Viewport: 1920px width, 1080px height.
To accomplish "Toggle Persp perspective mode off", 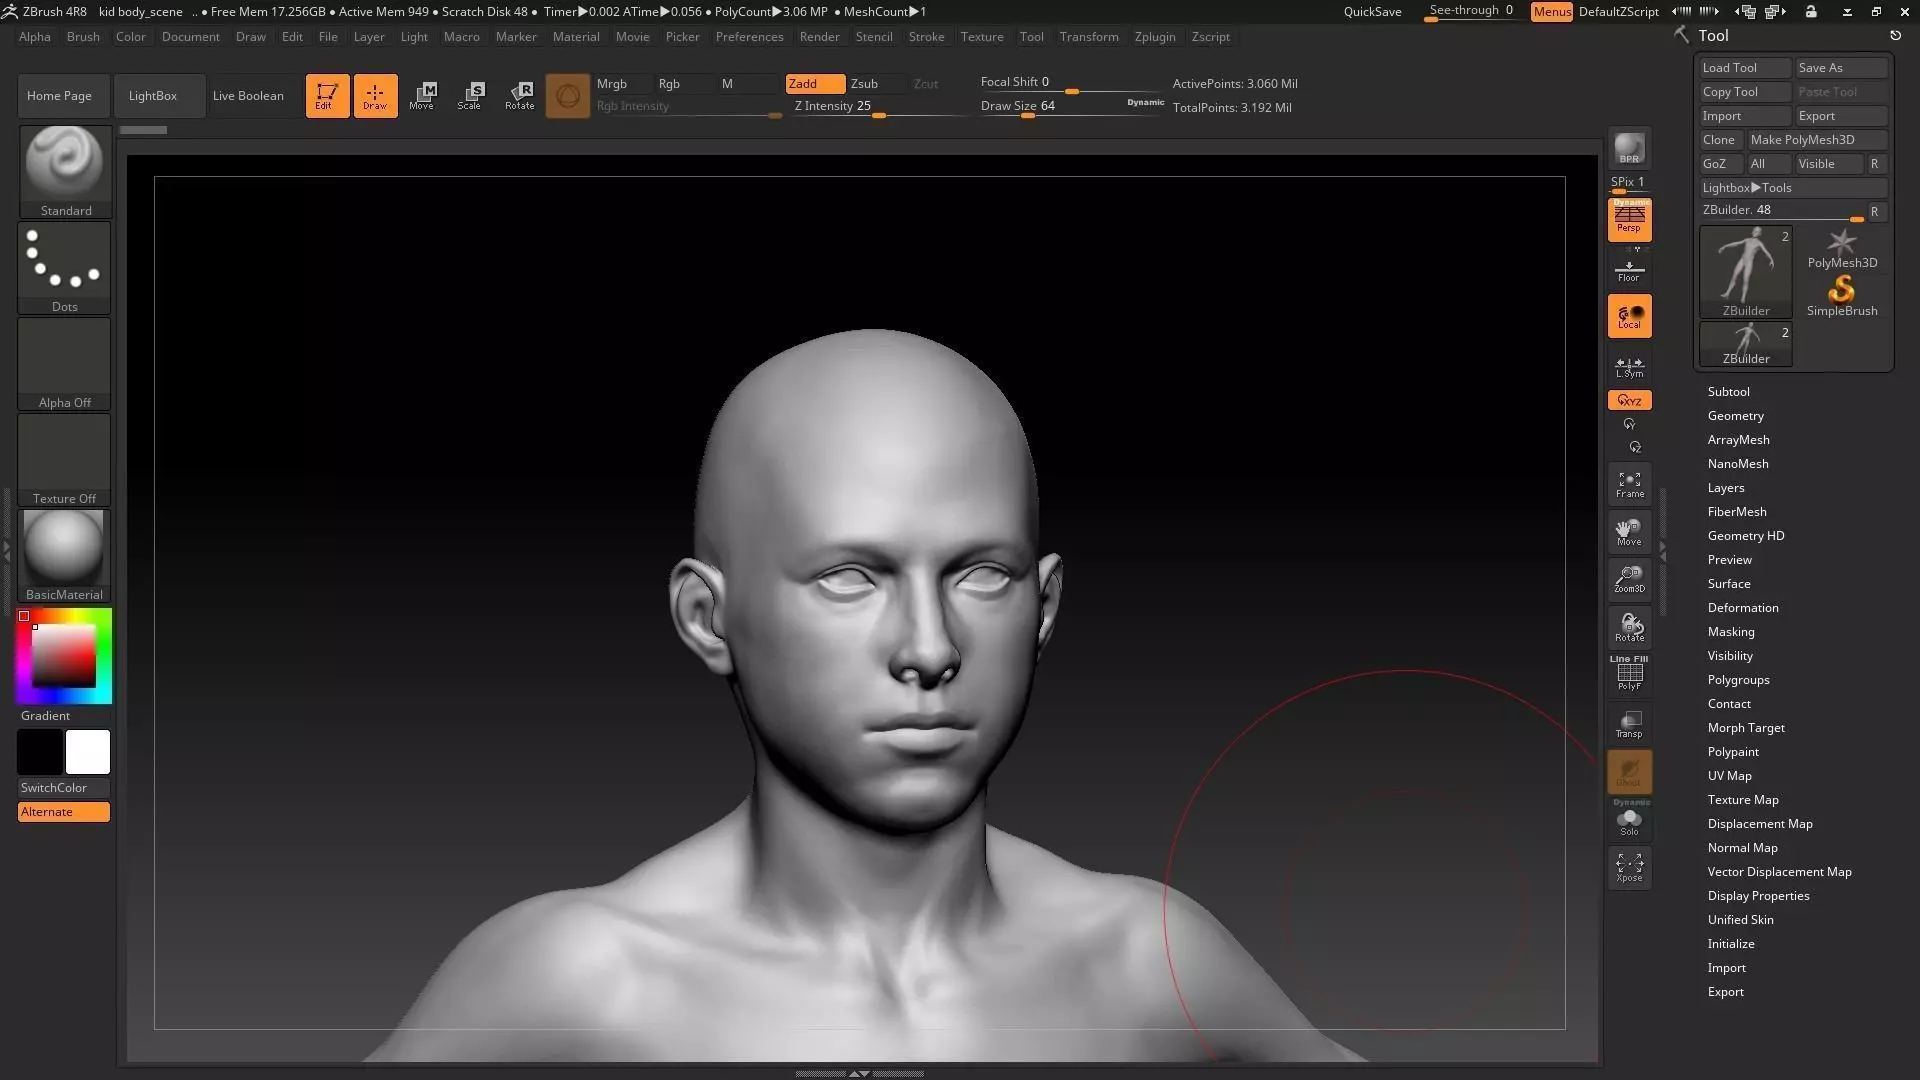I will point(1629,219).
